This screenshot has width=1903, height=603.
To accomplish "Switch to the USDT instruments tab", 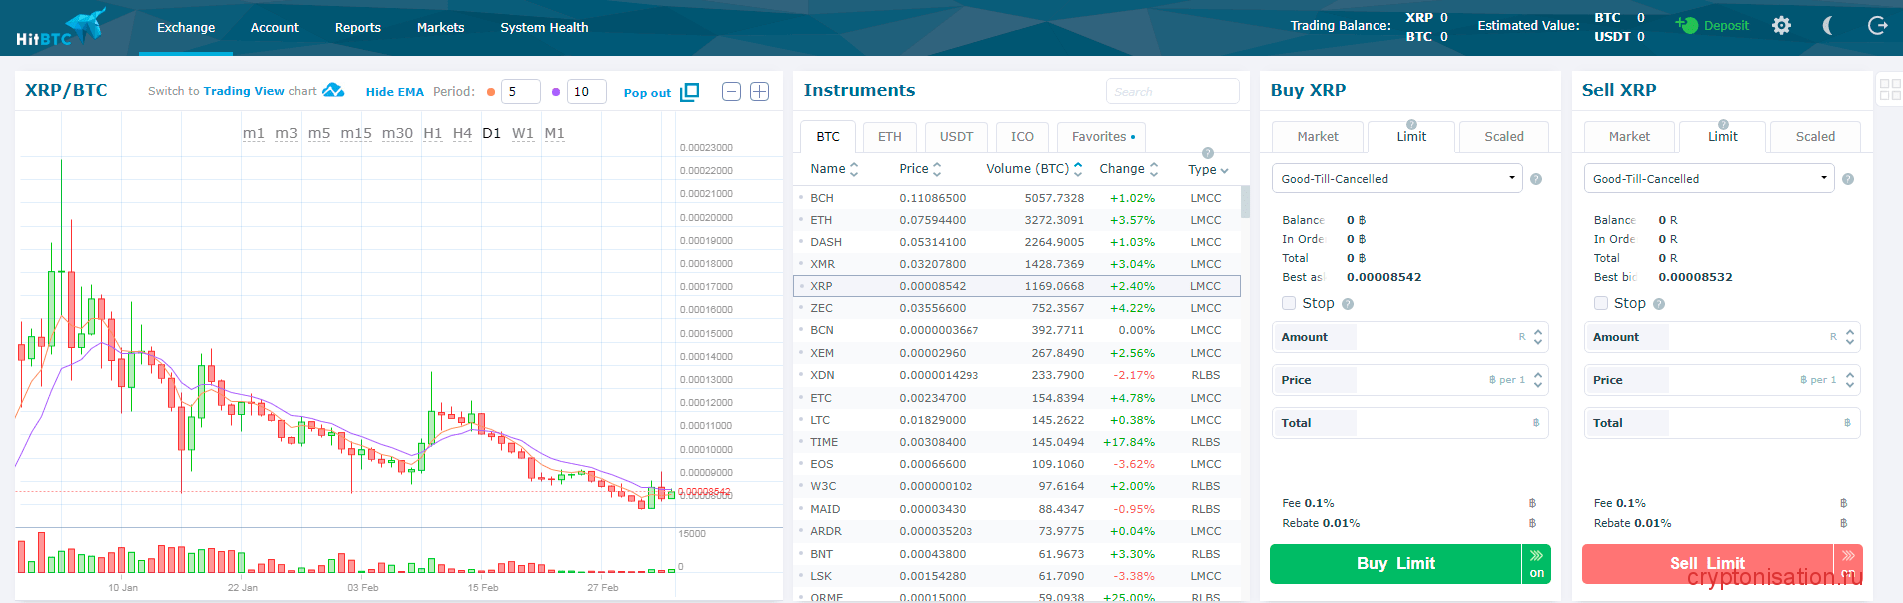I will [955, 137].
